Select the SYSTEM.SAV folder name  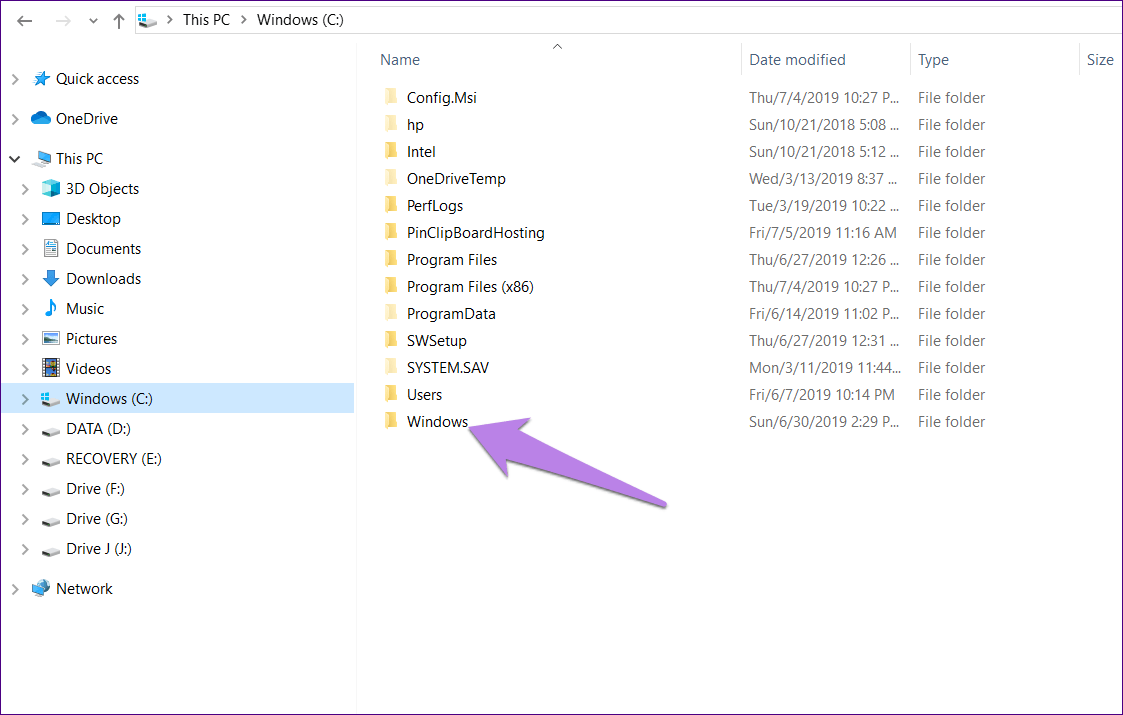[448, 368]
